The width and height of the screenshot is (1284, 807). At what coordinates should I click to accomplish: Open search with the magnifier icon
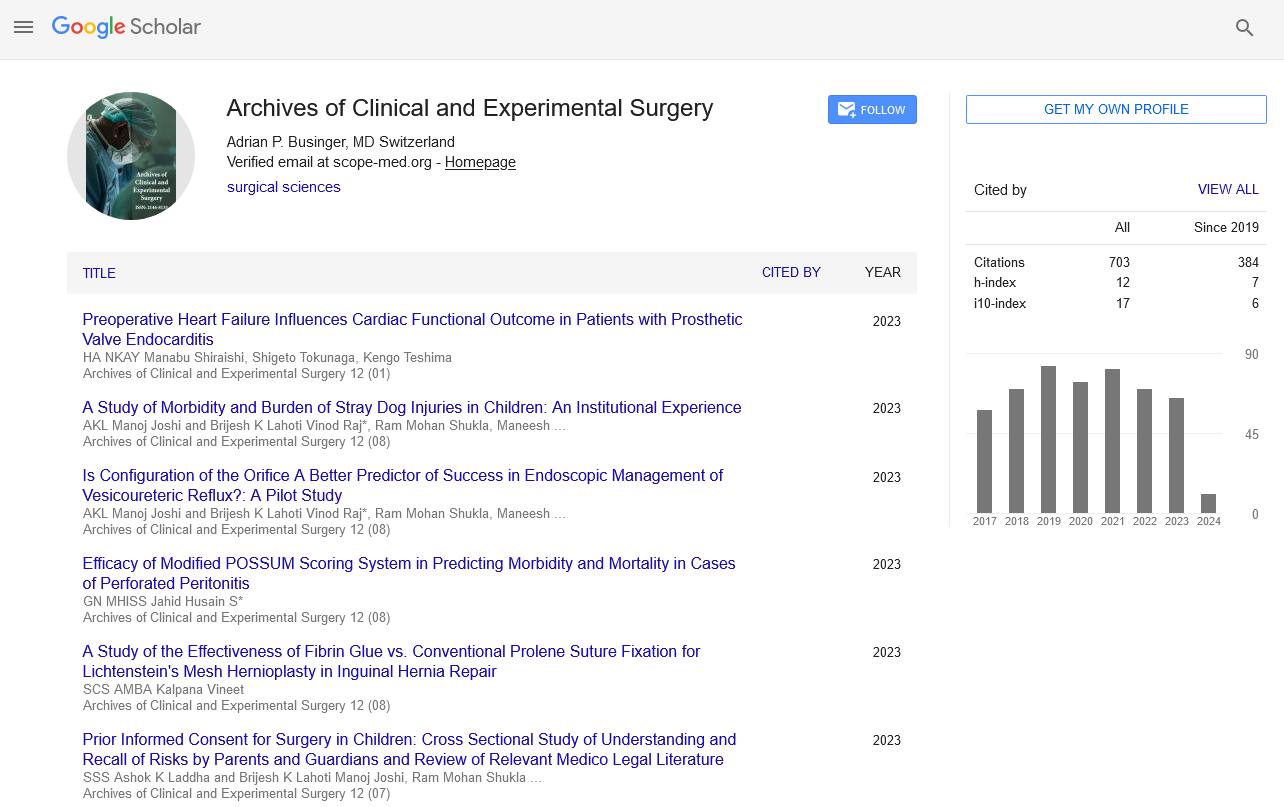pyautogui.click(x=1245, y=28)
